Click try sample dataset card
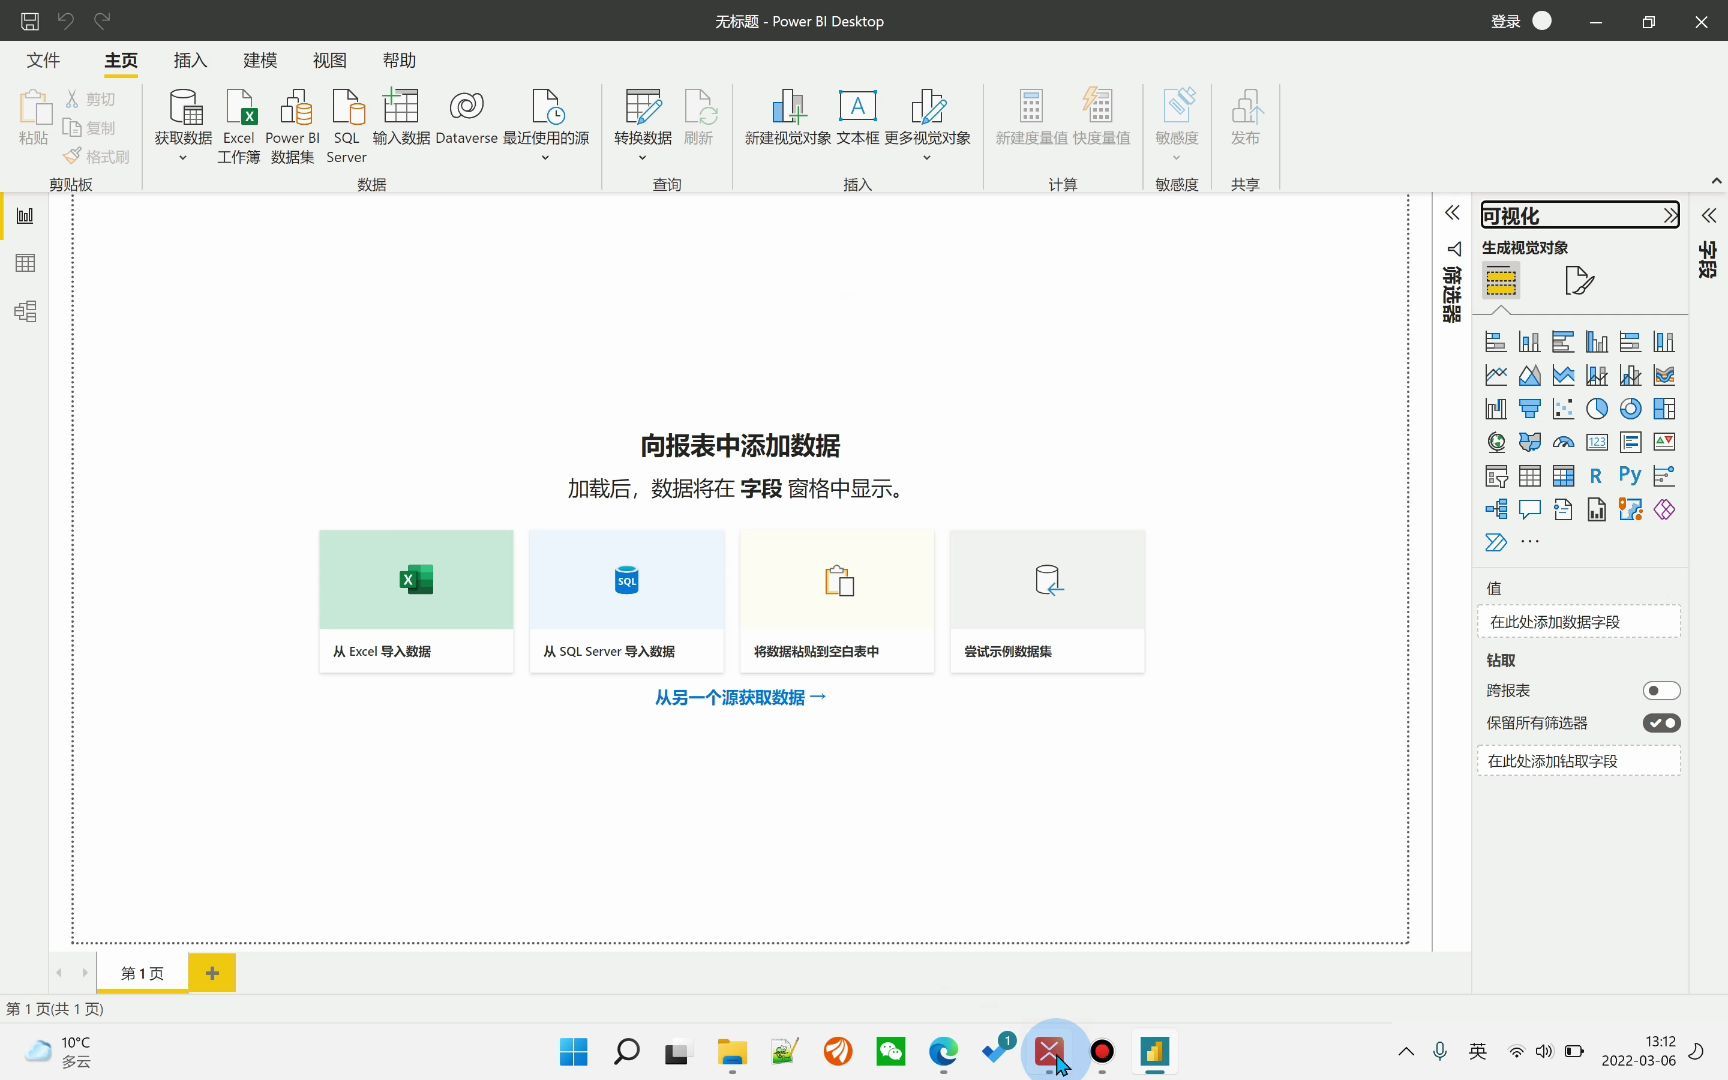The image size is (1728, 1080). tap(1047, 601)
